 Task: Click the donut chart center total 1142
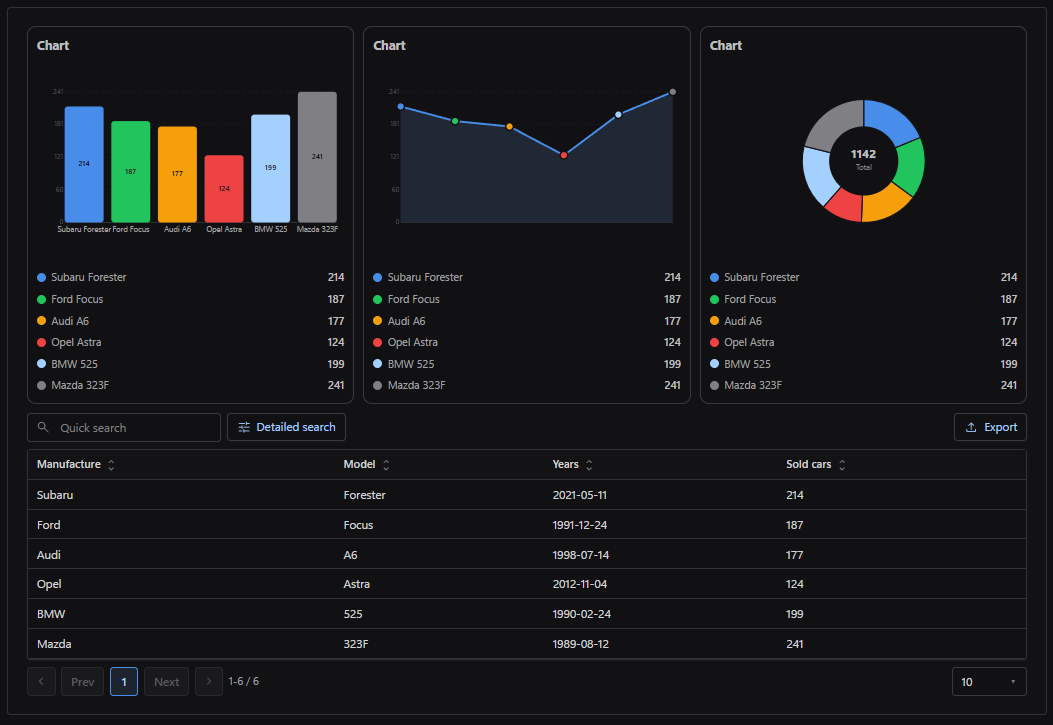pos(864,154)
